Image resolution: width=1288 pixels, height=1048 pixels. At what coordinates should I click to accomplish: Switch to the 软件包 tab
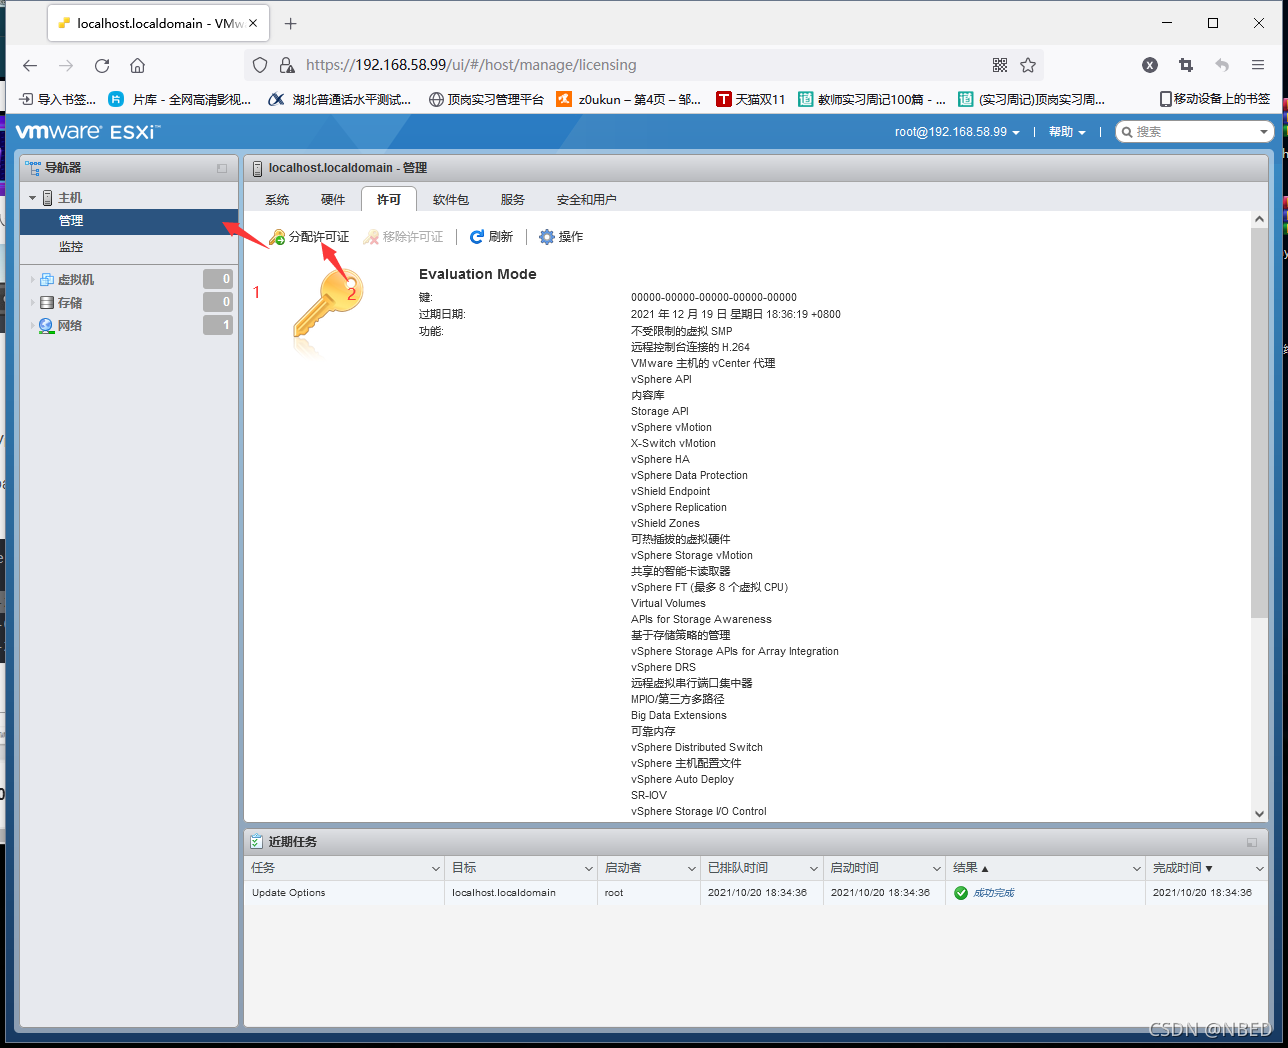[x=451, y=200]
